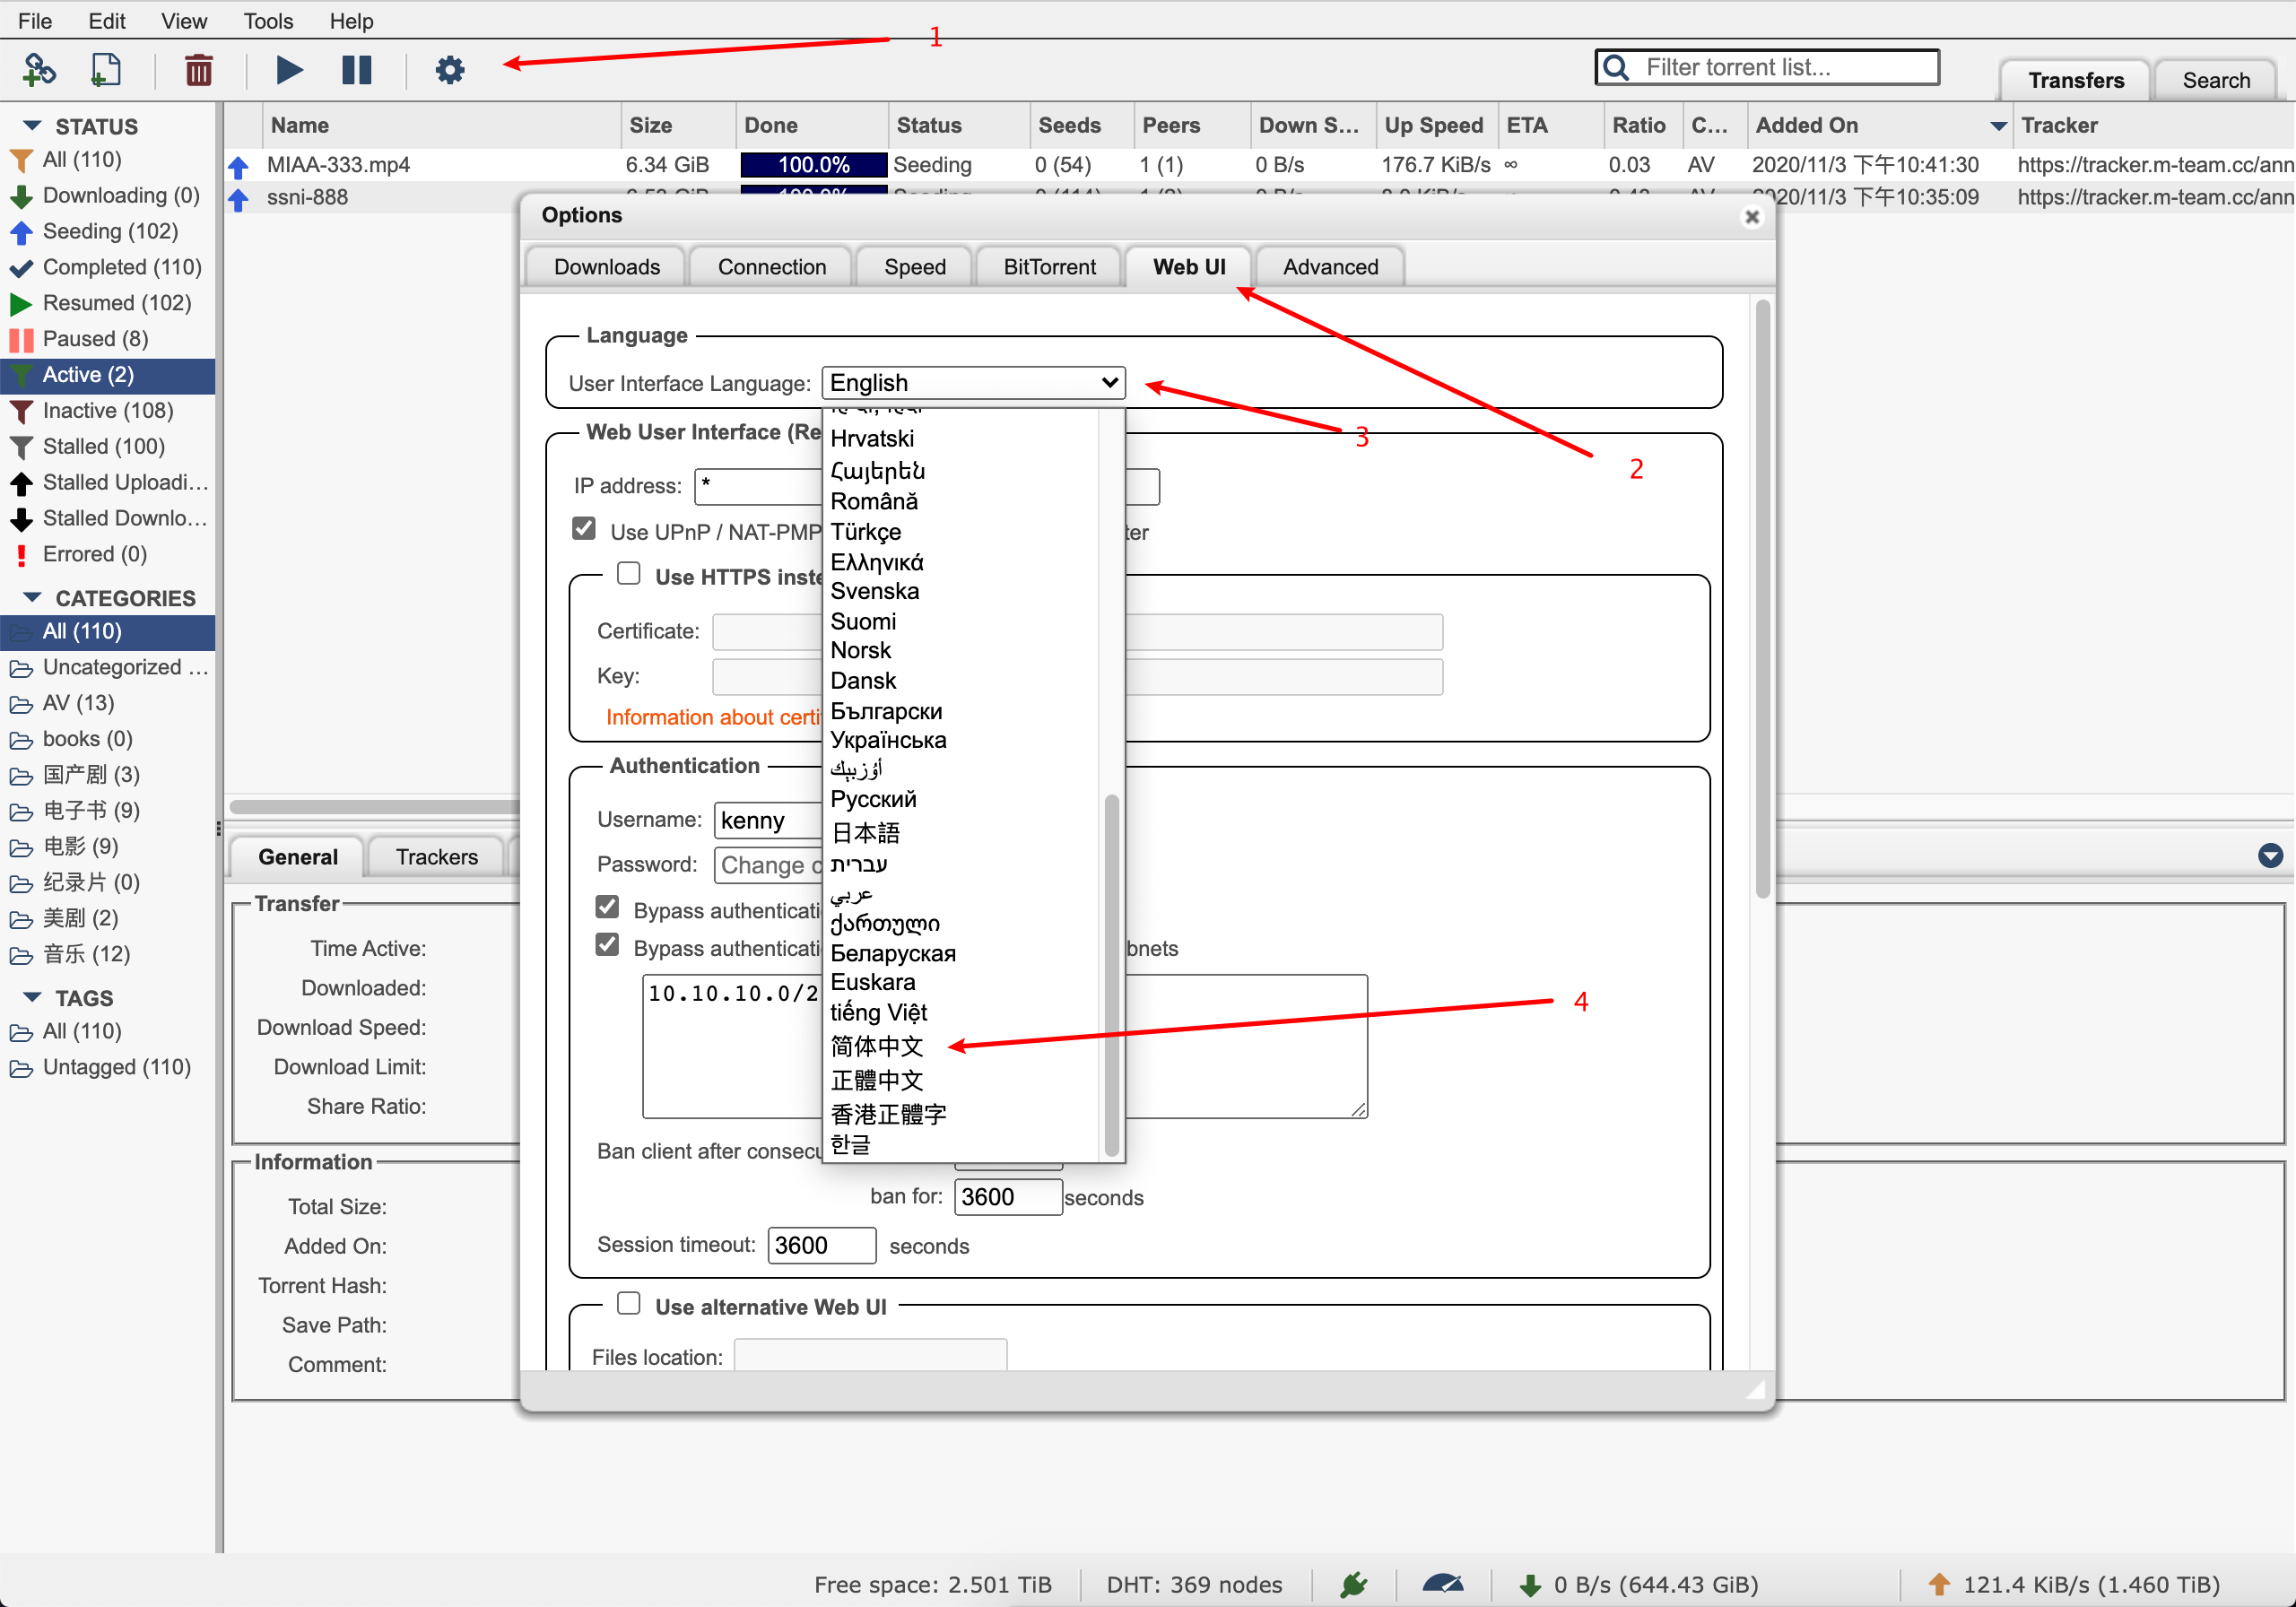Viewport: 2296px width, 1607px height.
Task: Click the global upload speed arrow icon
Action: [1939, 1584]
